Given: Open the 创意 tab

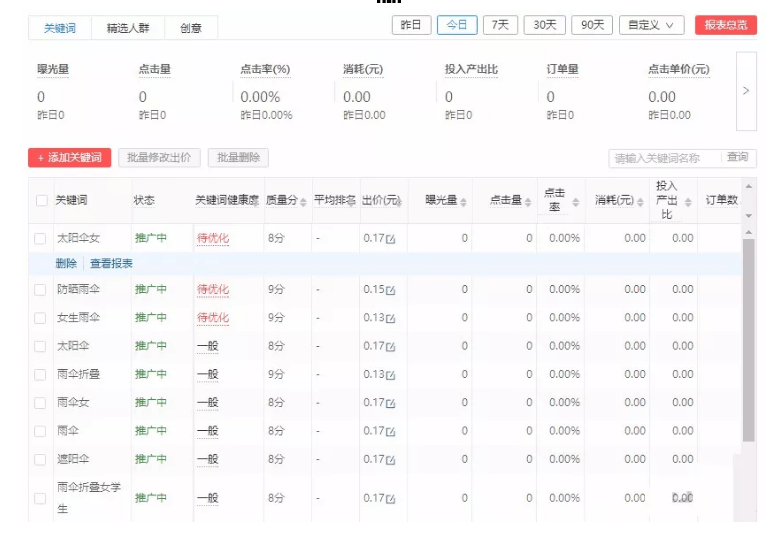Looking at the screenshot, I should pyautogui.click(x=191, y=28).
